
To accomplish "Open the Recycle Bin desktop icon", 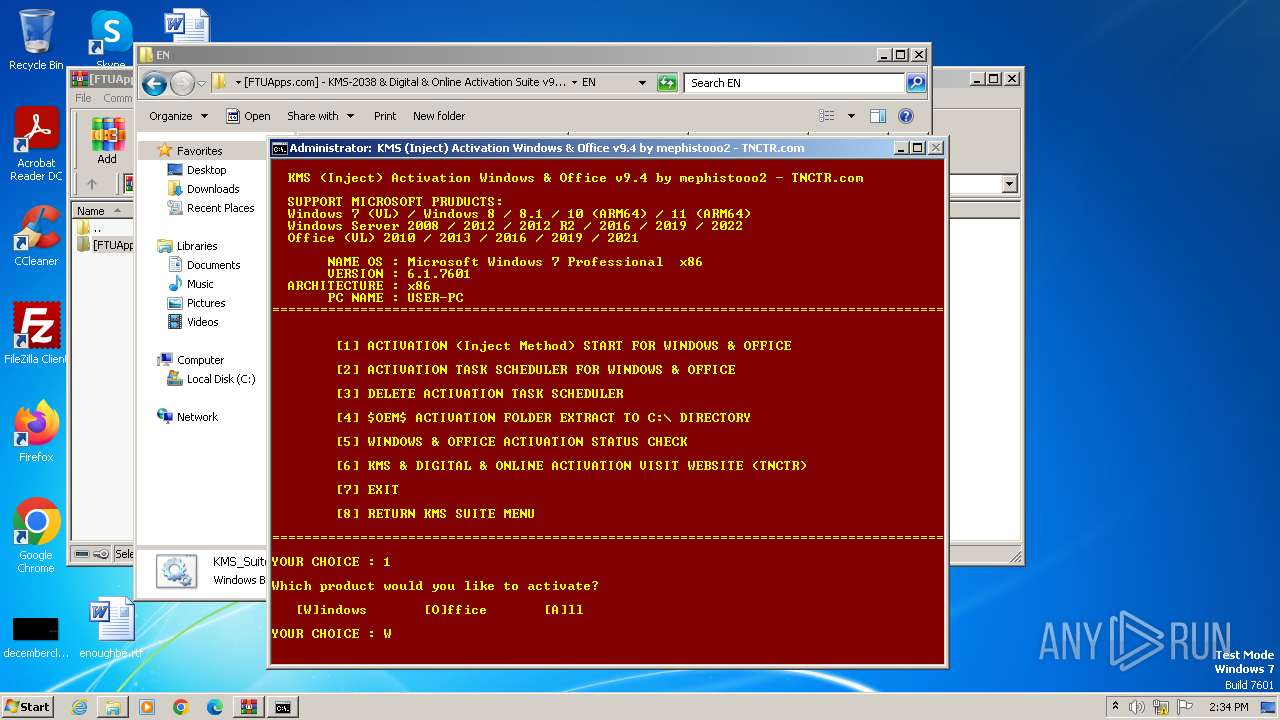I will (x=36, y=40).
